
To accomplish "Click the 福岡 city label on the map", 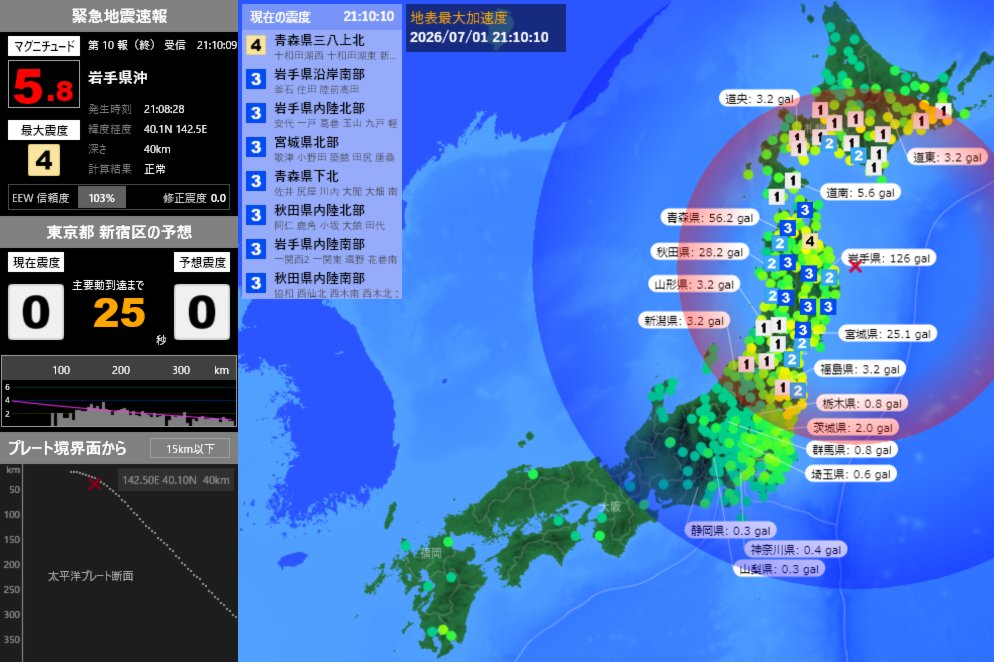I will coord(430,553).
